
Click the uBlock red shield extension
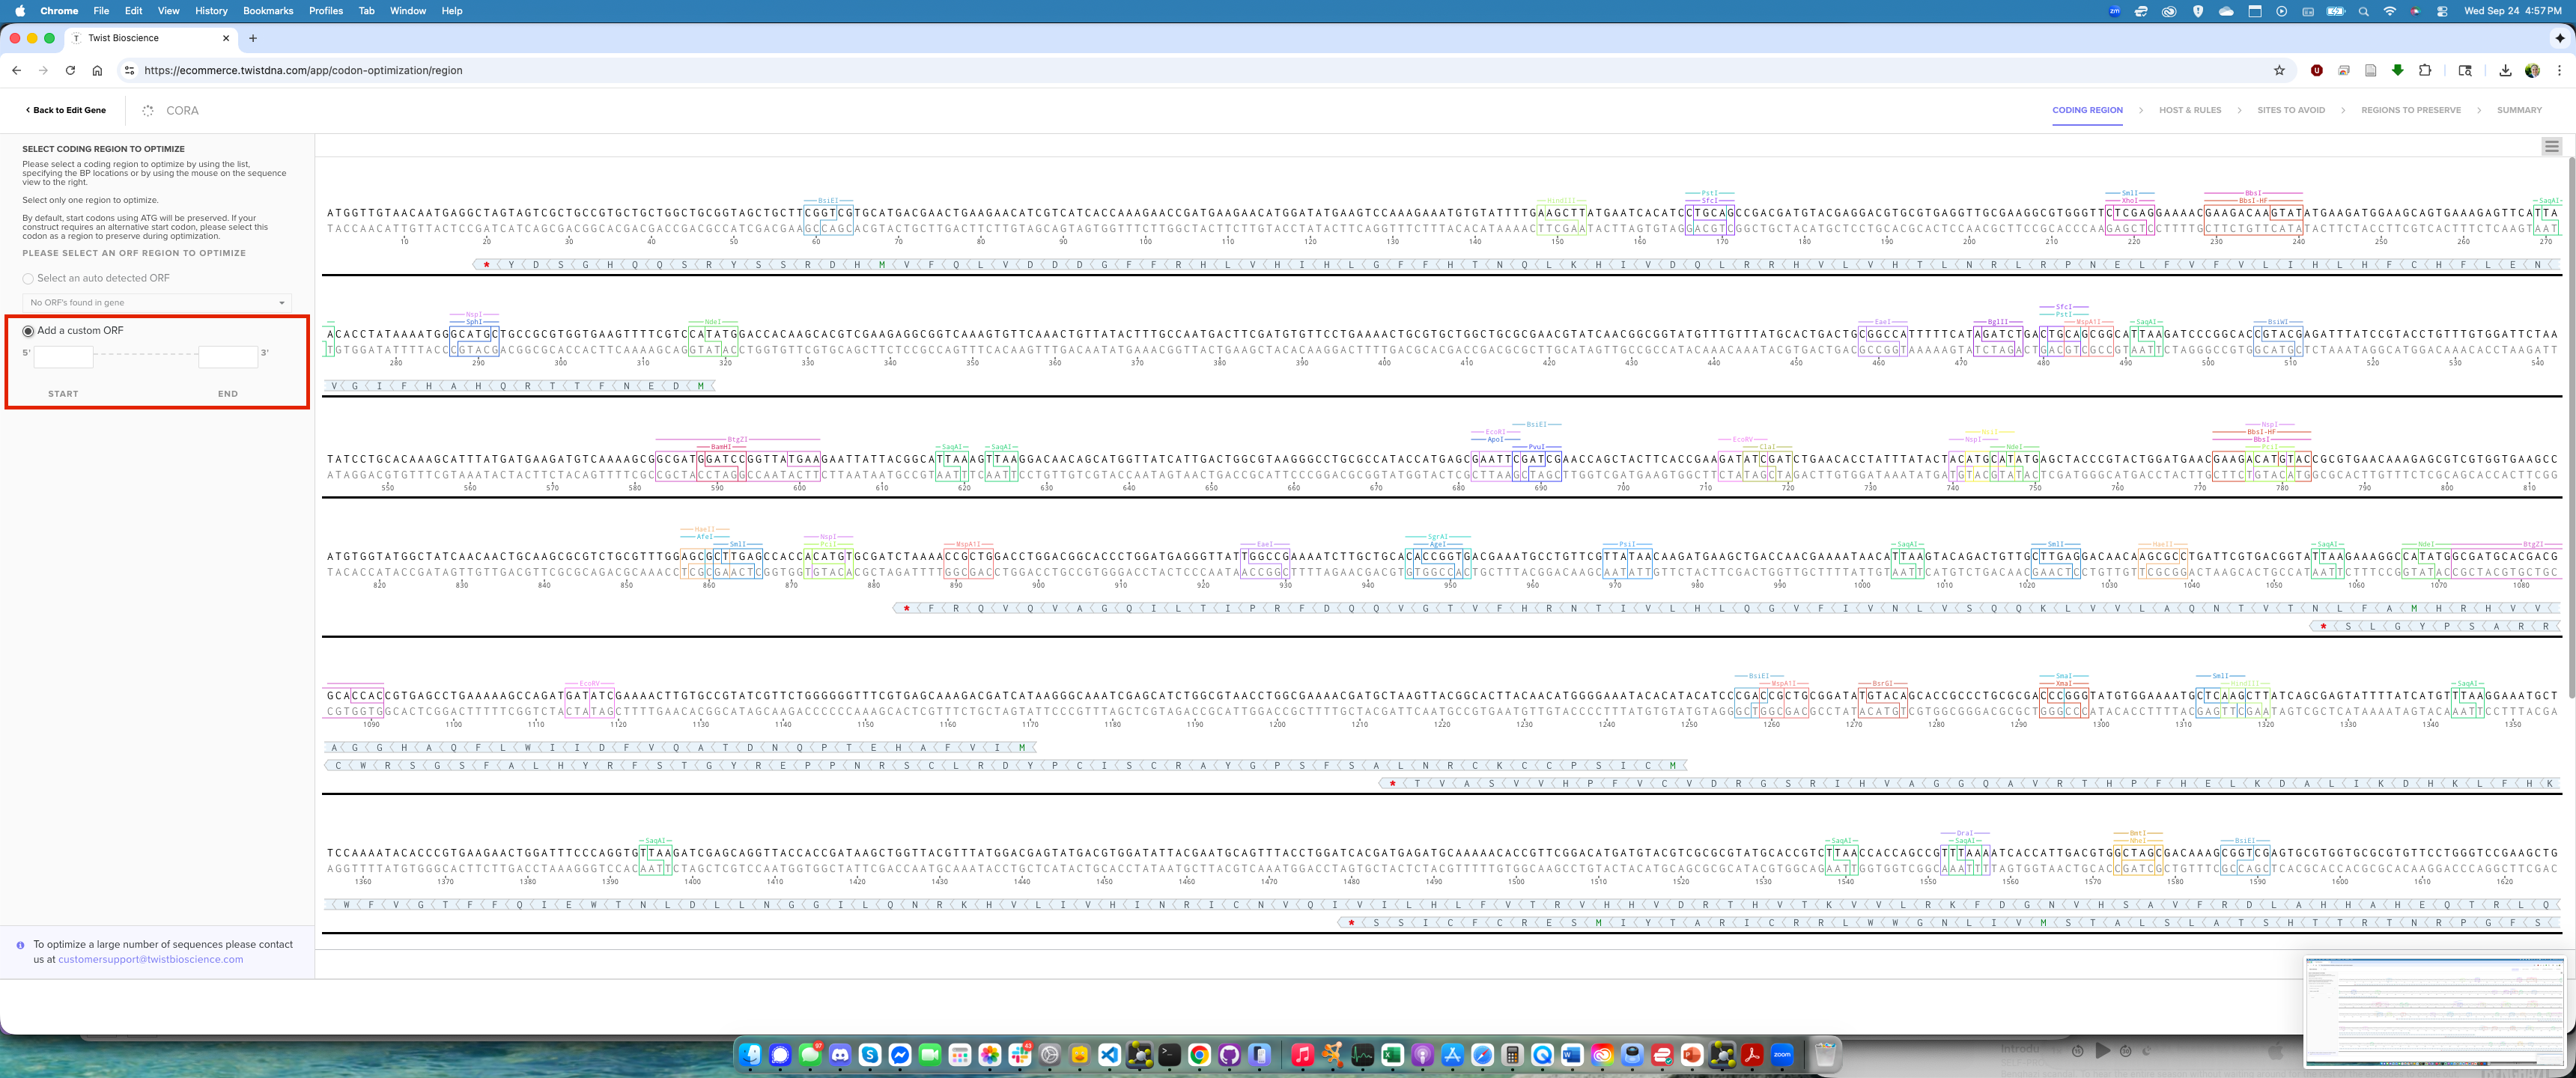coord(2316,70)
